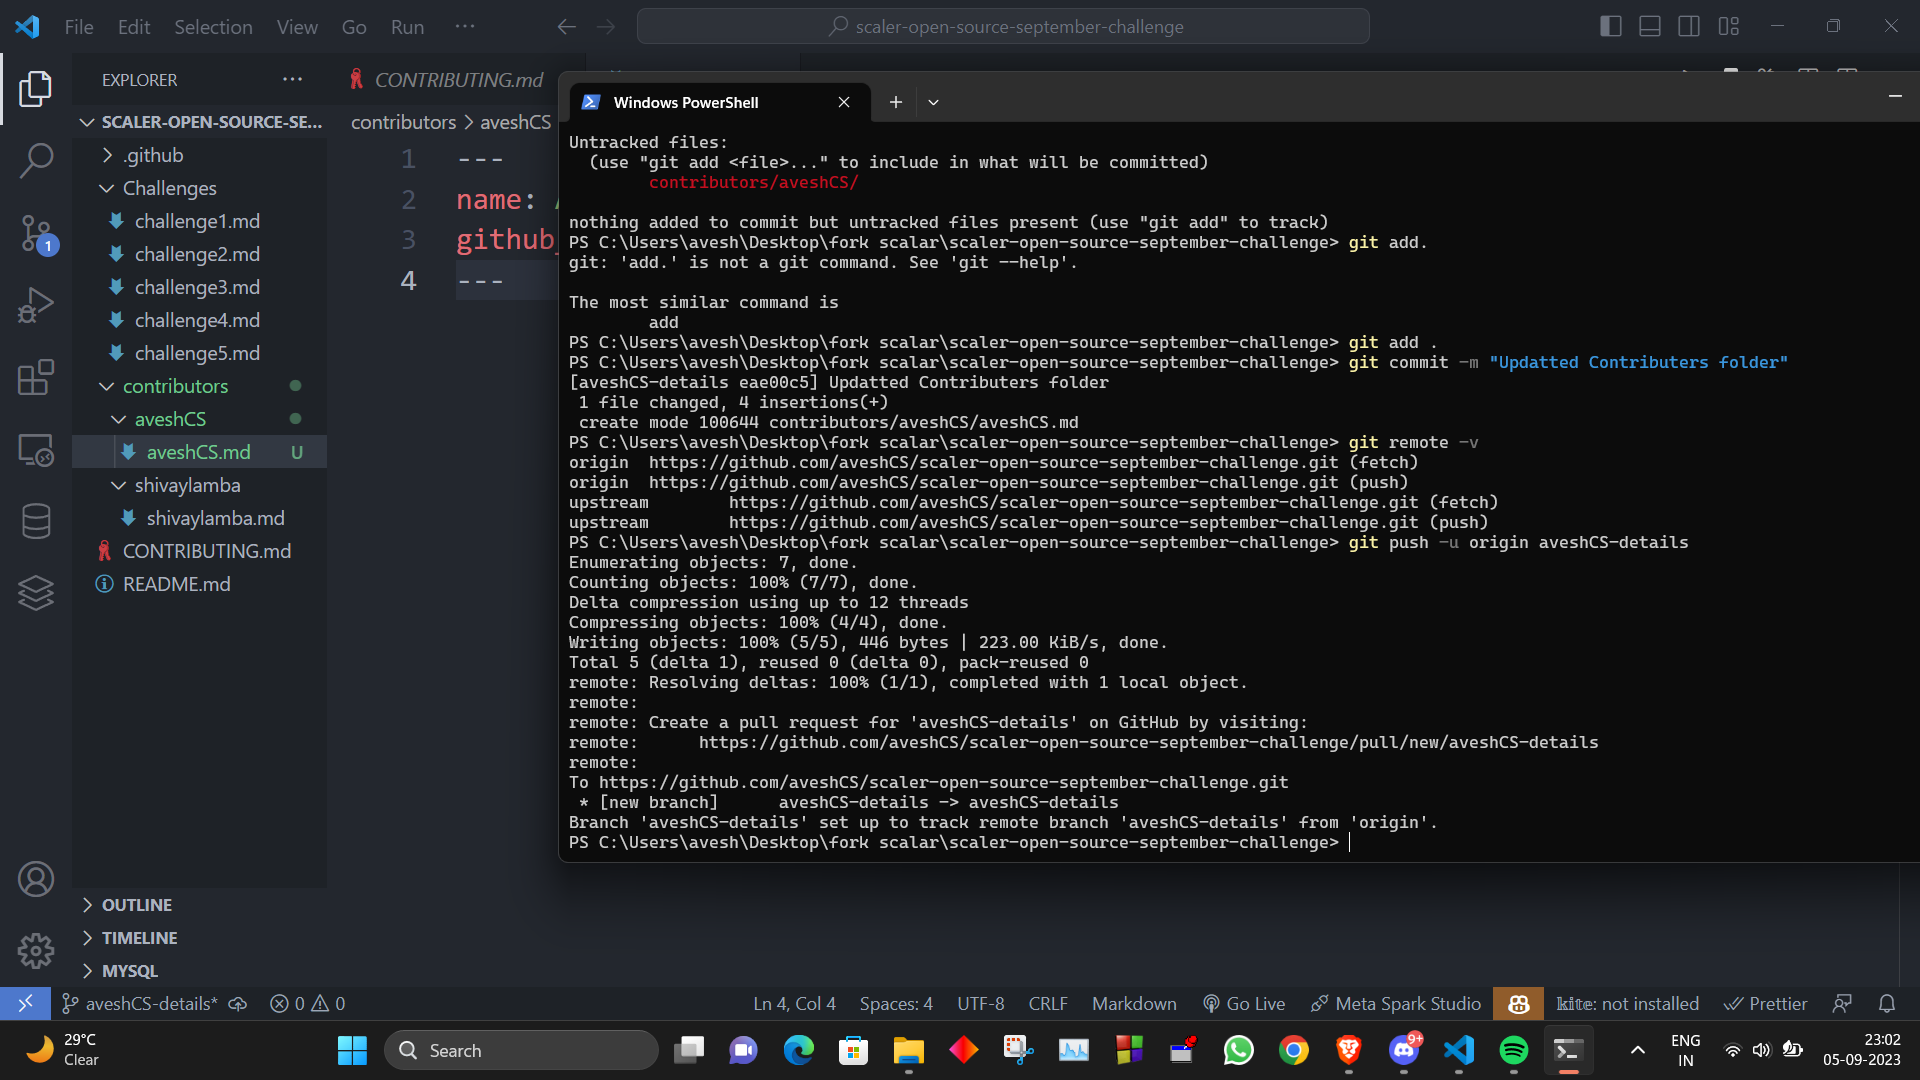
Task: Open notifications via the bell icon
Action: 1888,1003
